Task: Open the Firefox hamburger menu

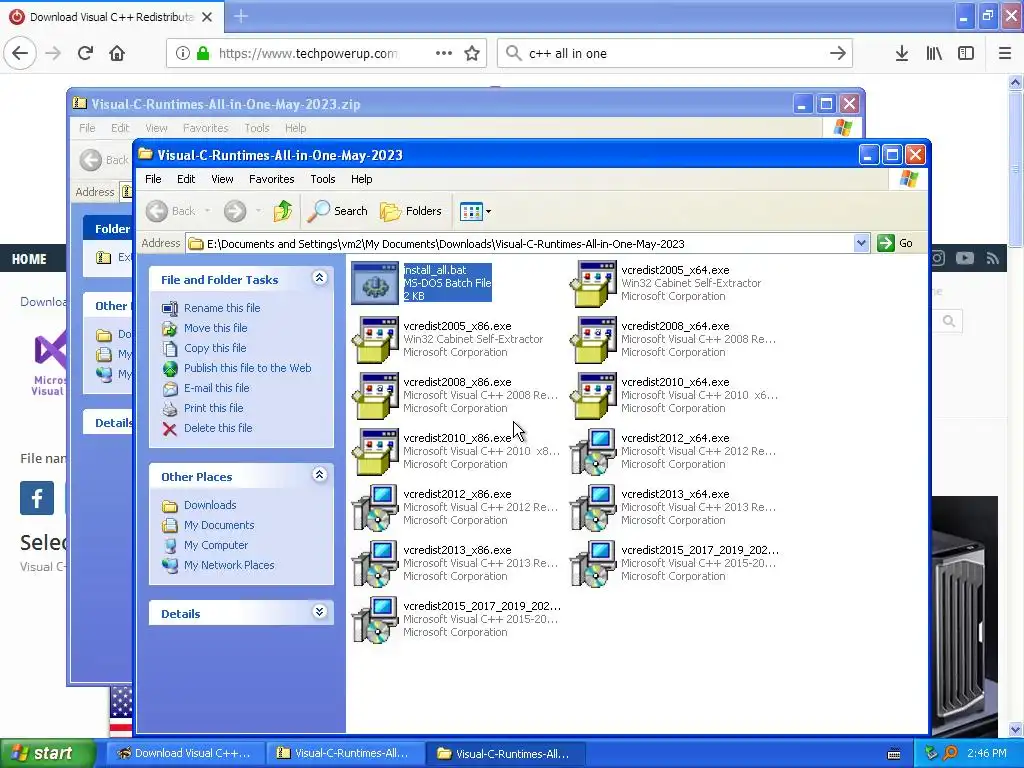Action: click(x=1005, y=53)
